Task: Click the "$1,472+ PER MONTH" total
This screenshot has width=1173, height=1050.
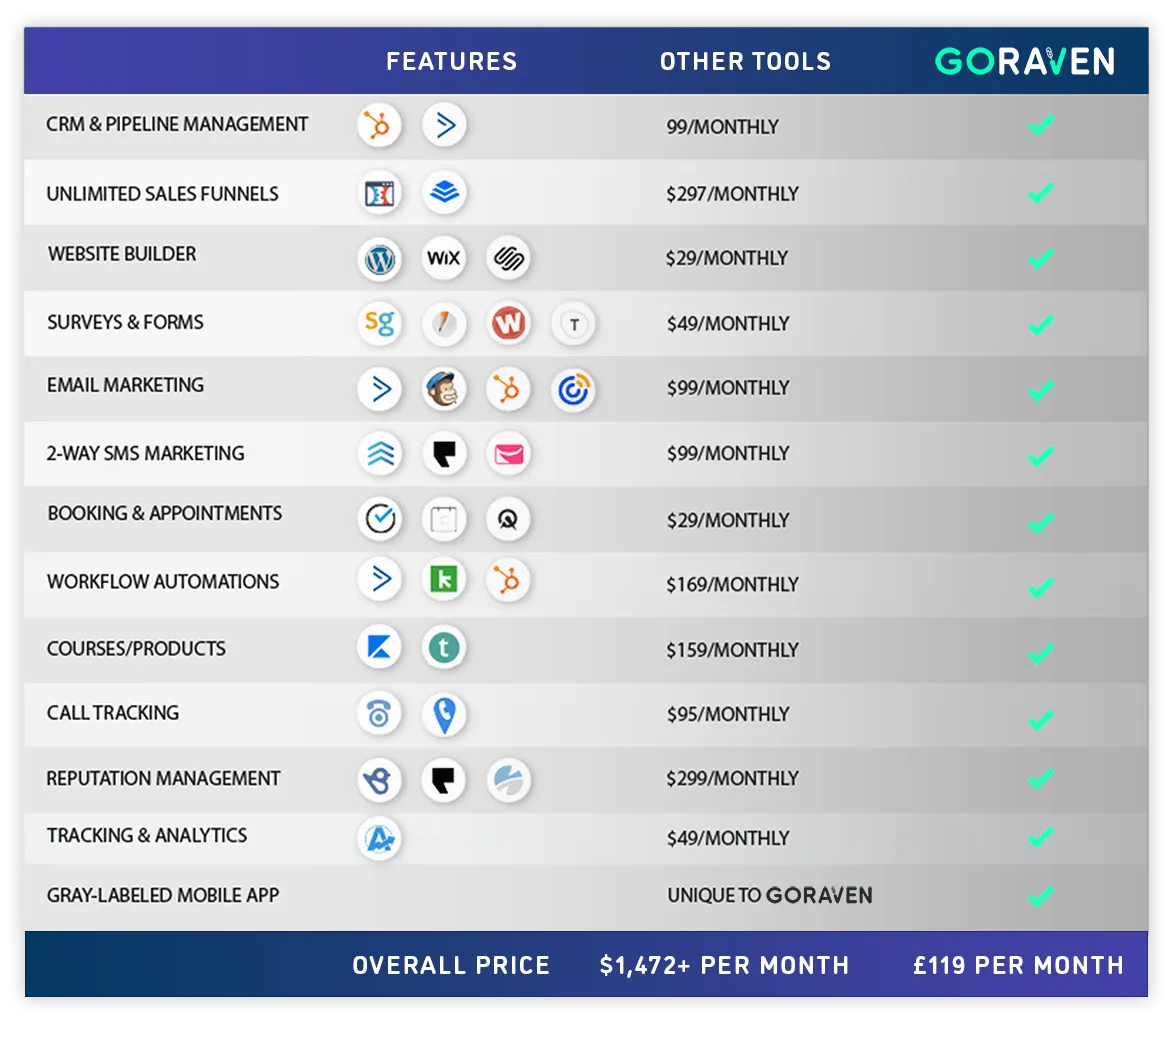Action: pyautogui.click(x=724, y=965)
